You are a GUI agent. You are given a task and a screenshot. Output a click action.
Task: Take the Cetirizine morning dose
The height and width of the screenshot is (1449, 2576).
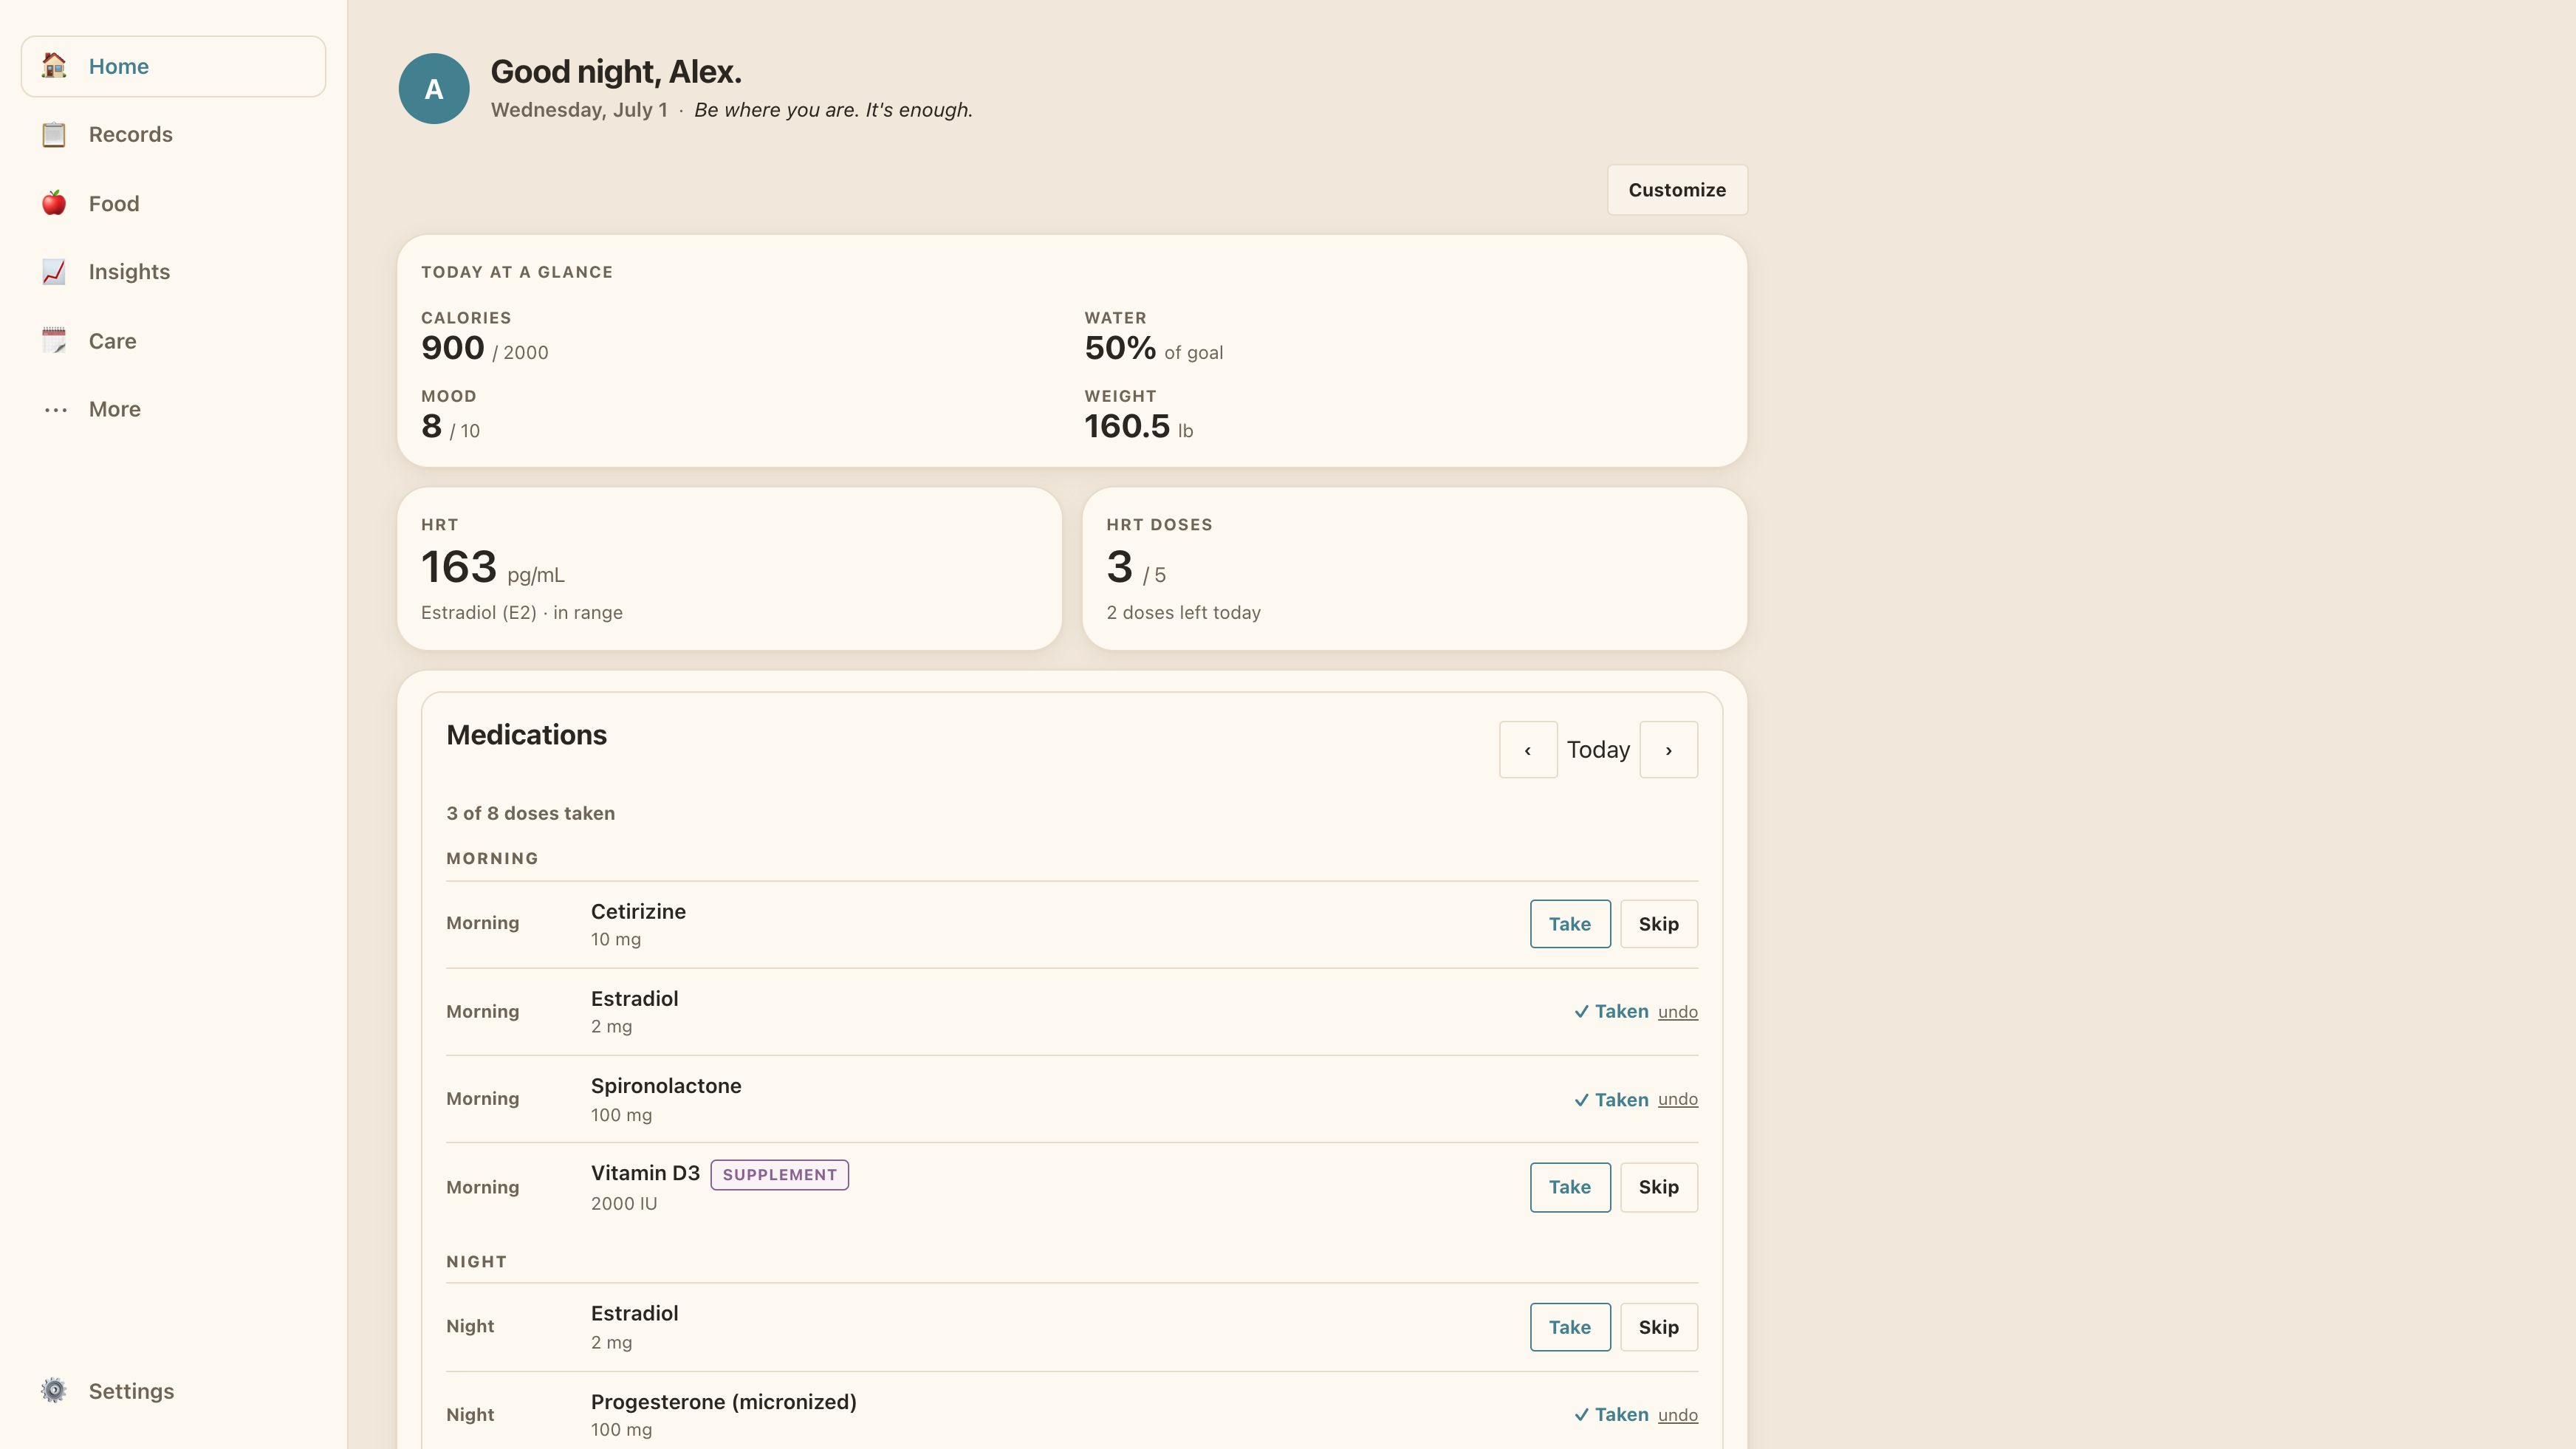click(x=1570, y=924)
